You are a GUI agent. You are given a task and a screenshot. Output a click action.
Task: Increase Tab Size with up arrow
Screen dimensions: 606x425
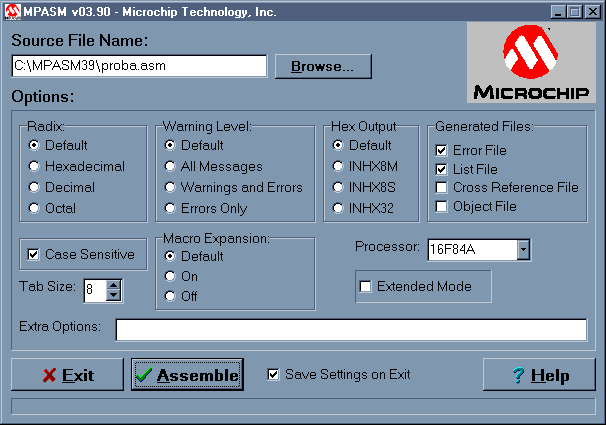(113, 285)
